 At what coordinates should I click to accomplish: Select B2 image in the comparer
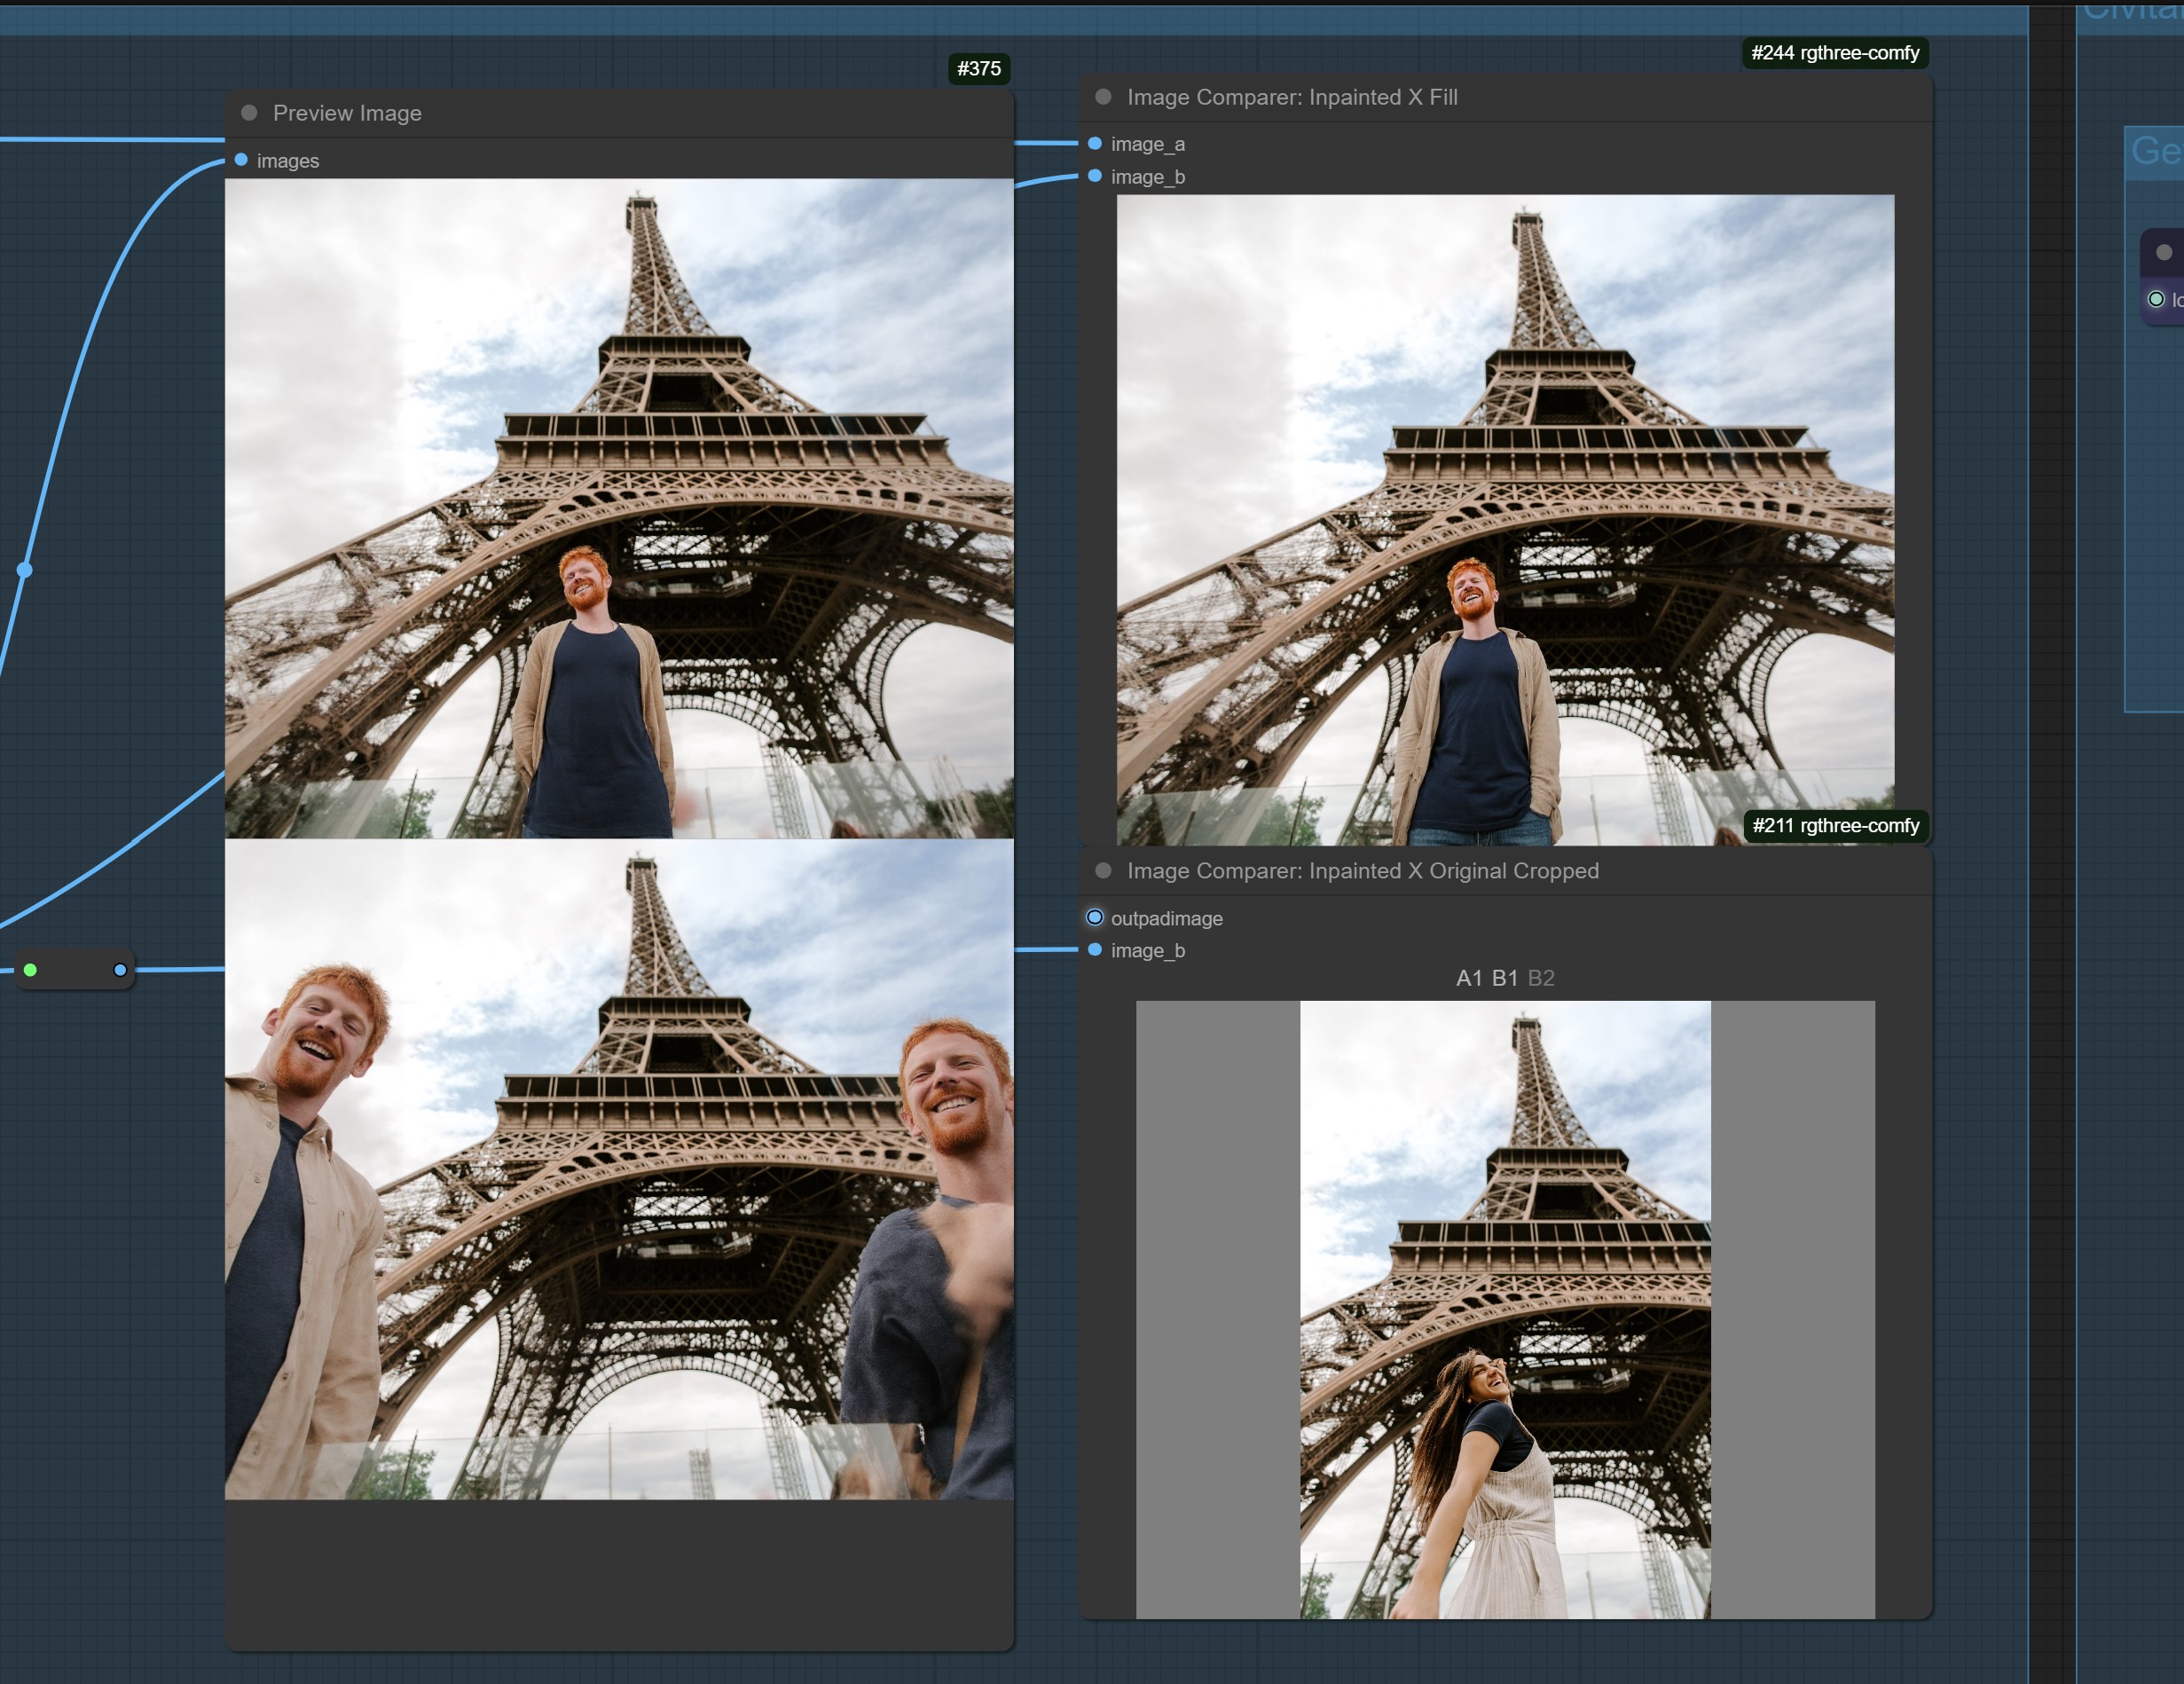click(1541, 978)
